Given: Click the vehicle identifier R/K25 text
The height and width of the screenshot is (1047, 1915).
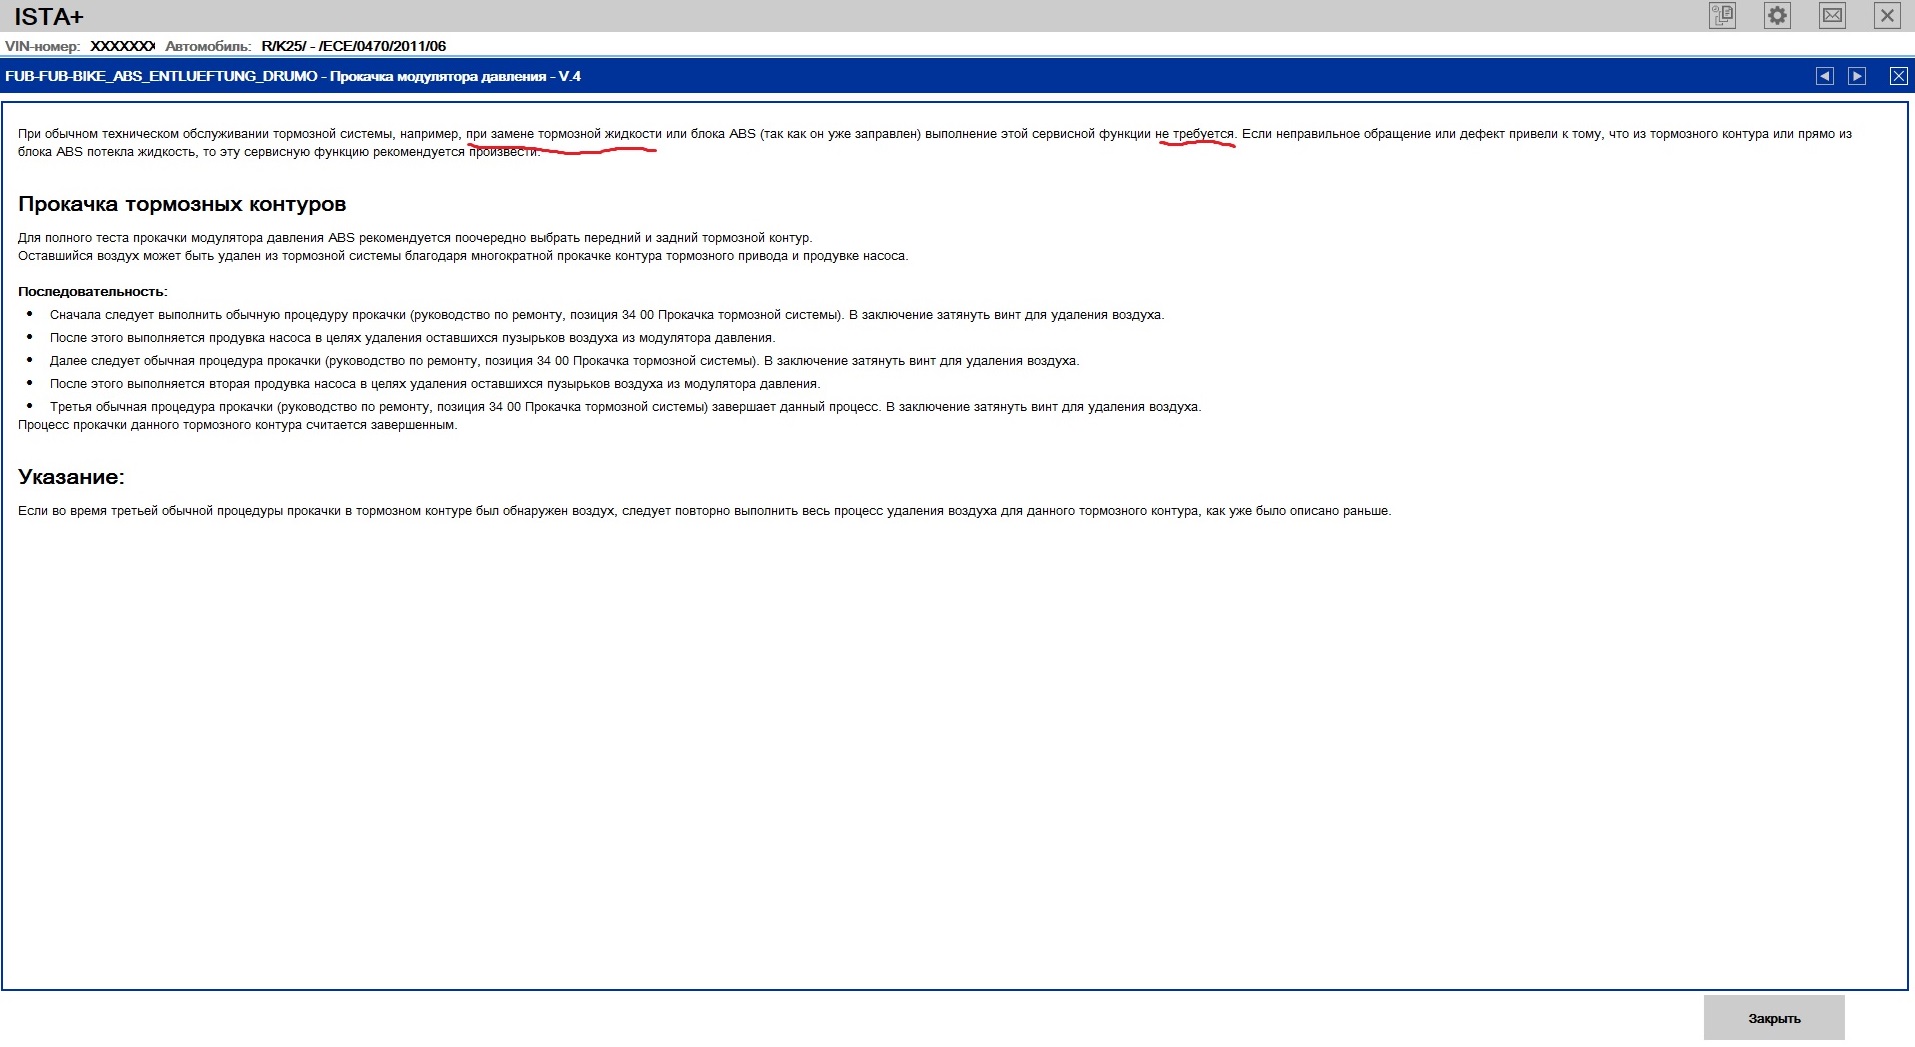Looking at the screenshot, I should coord(353,46).
